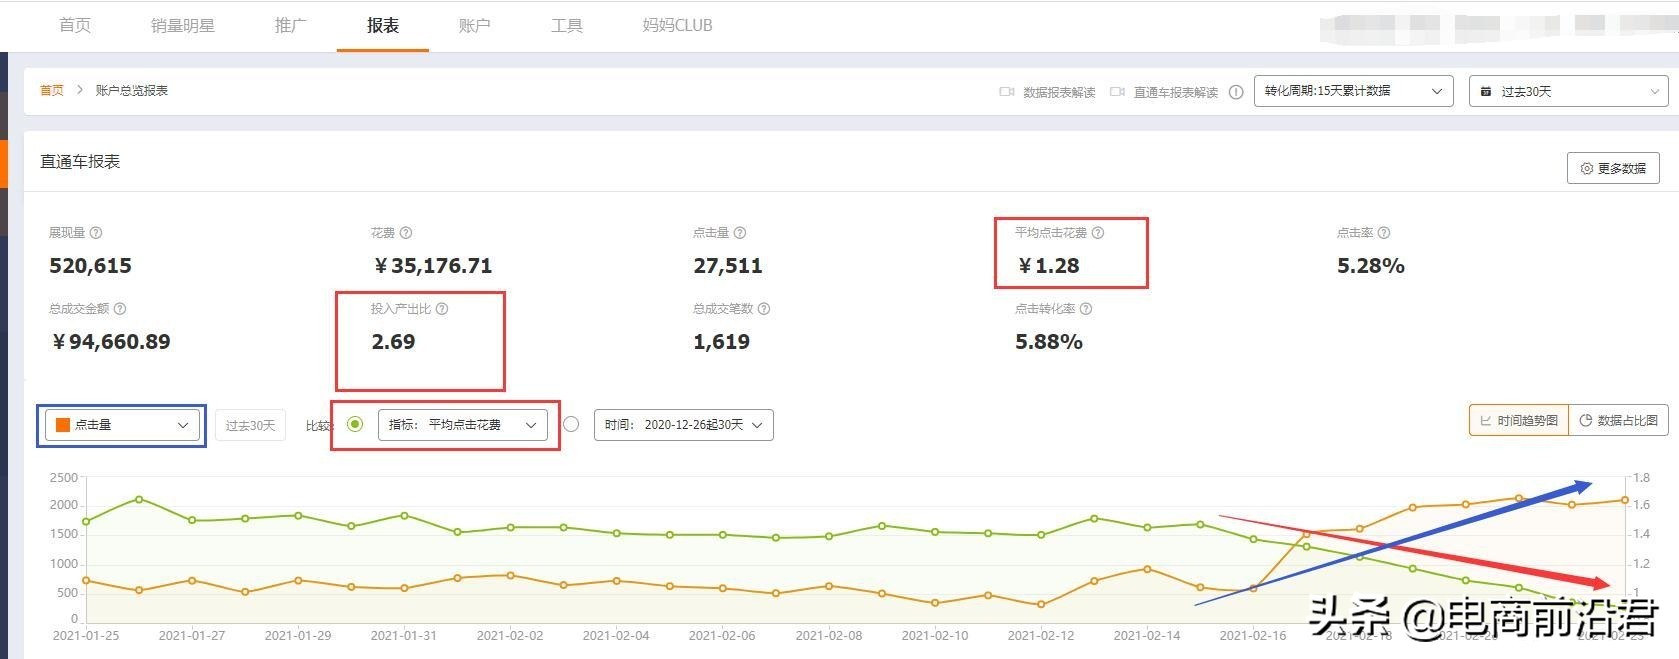Click the help icon next to 总成交金额
The height and width of the screenshot is (659, 1679).
(x=120, y=309)
